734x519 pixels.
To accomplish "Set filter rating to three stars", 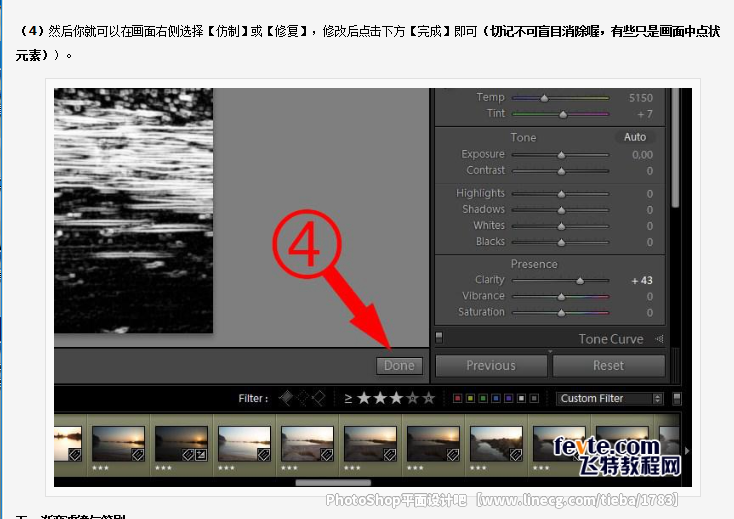I will coord(396,398).
